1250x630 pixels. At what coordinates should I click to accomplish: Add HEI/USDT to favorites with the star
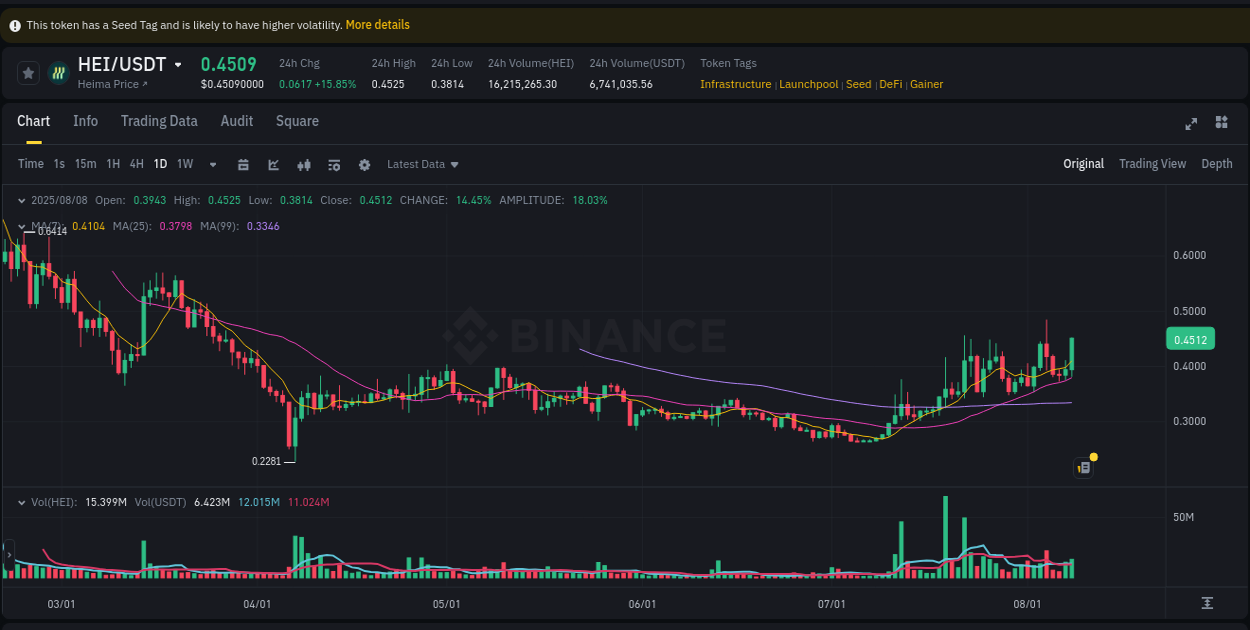[28, 72]
